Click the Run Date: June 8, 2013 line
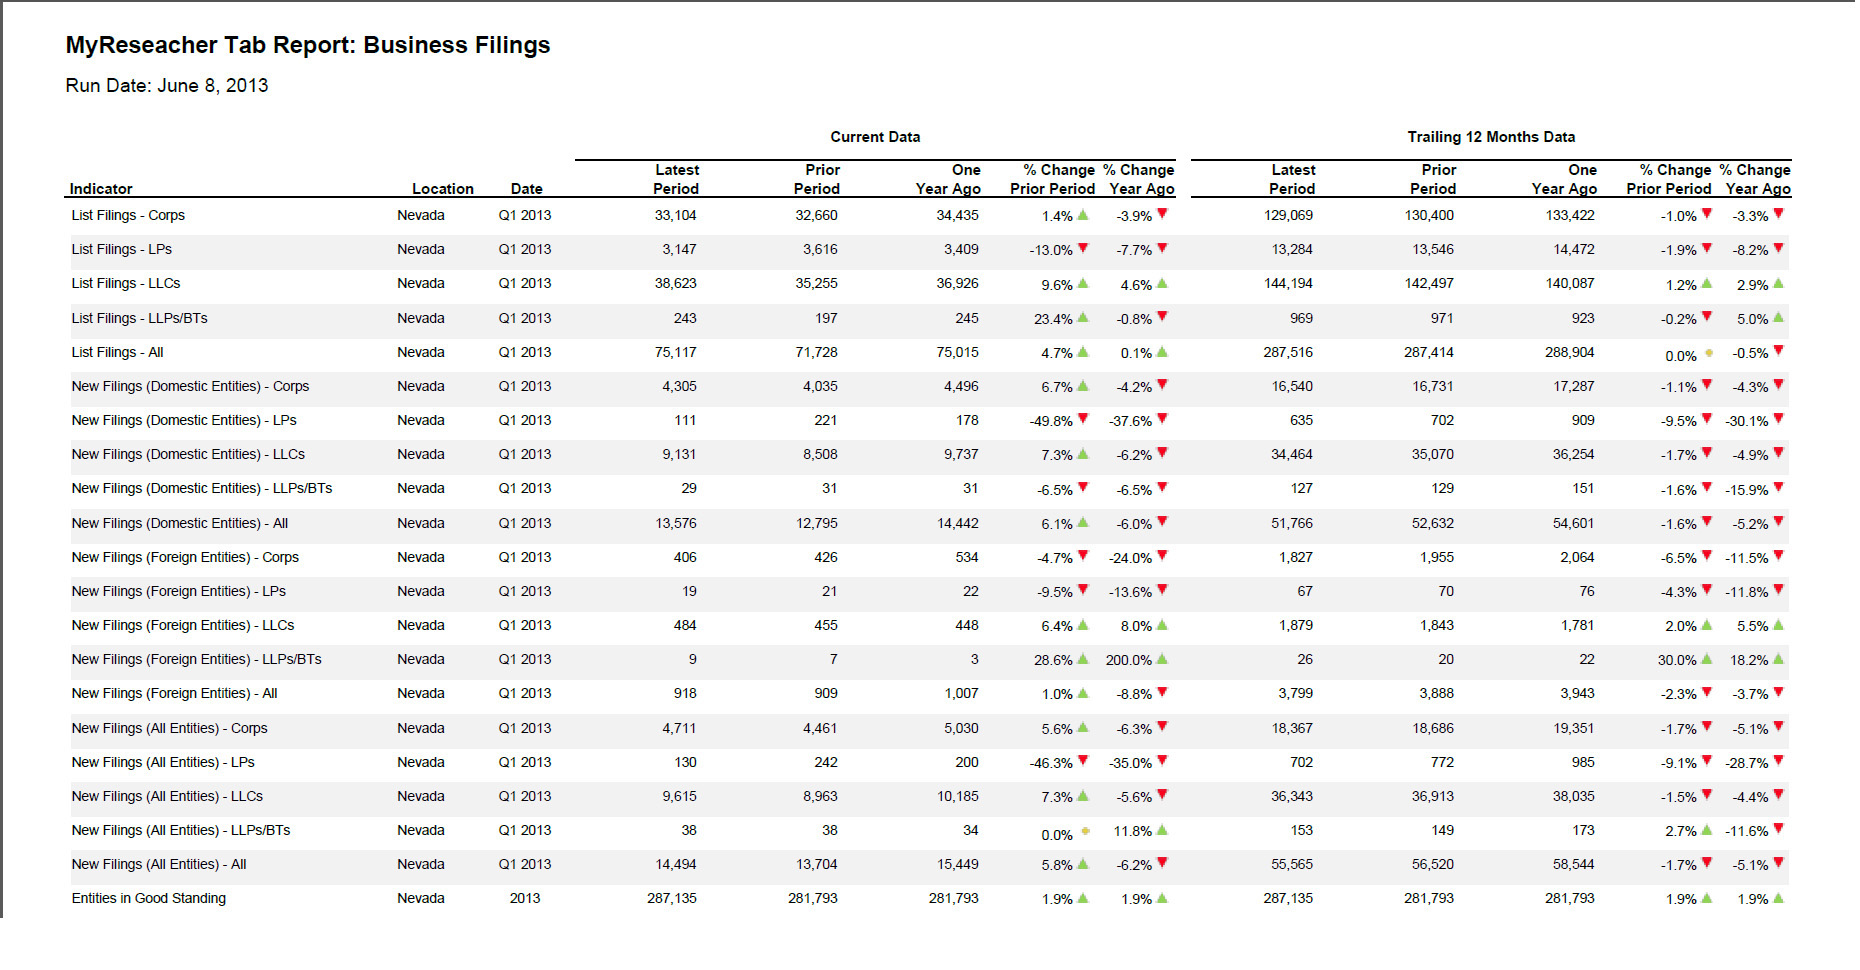The height and width of the screenshot is (970, 1860). (x=167, y=86)
